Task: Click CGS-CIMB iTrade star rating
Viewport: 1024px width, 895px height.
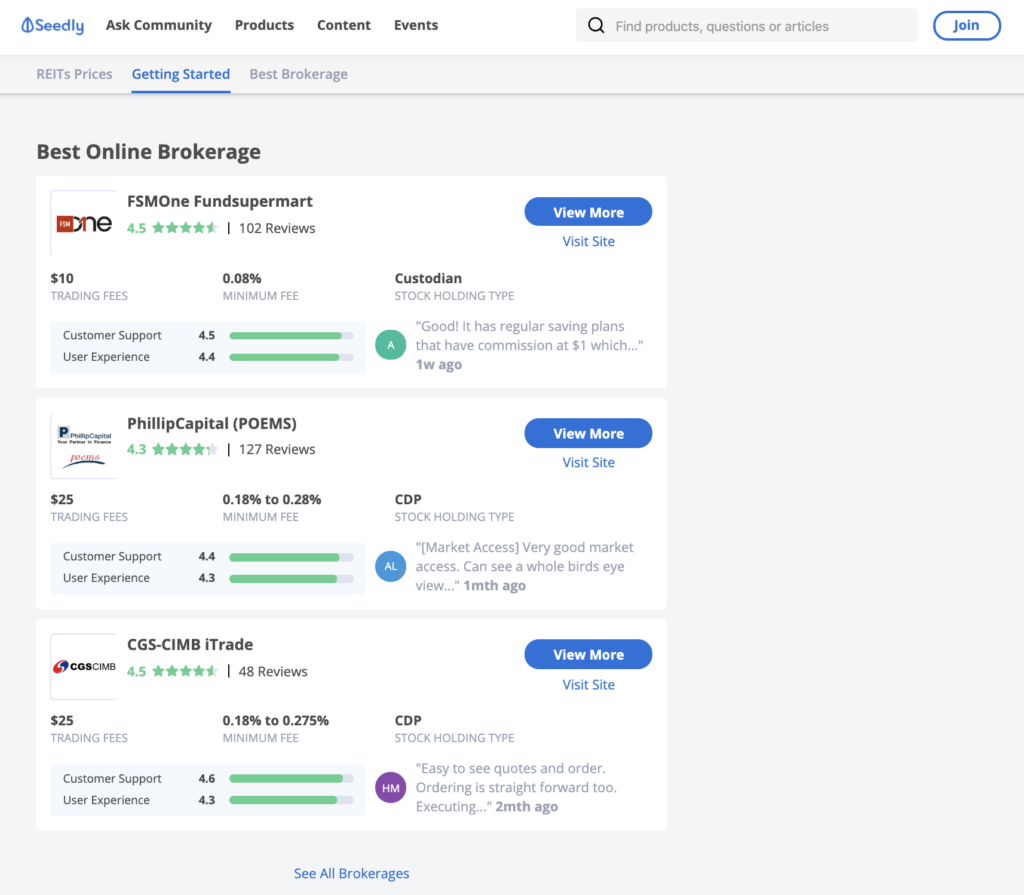Action: pyautogui.click(x=185, y=671)
